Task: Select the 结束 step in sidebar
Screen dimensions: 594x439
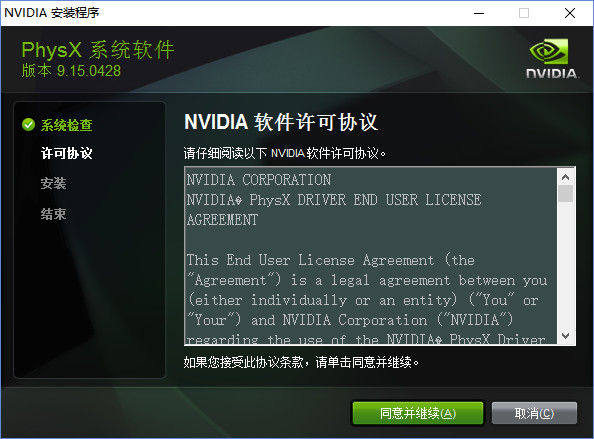Action: point(53,214)
